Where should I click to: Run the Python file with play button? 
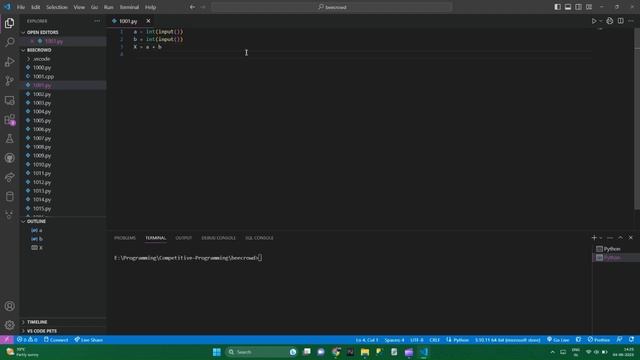click(594, 21)
